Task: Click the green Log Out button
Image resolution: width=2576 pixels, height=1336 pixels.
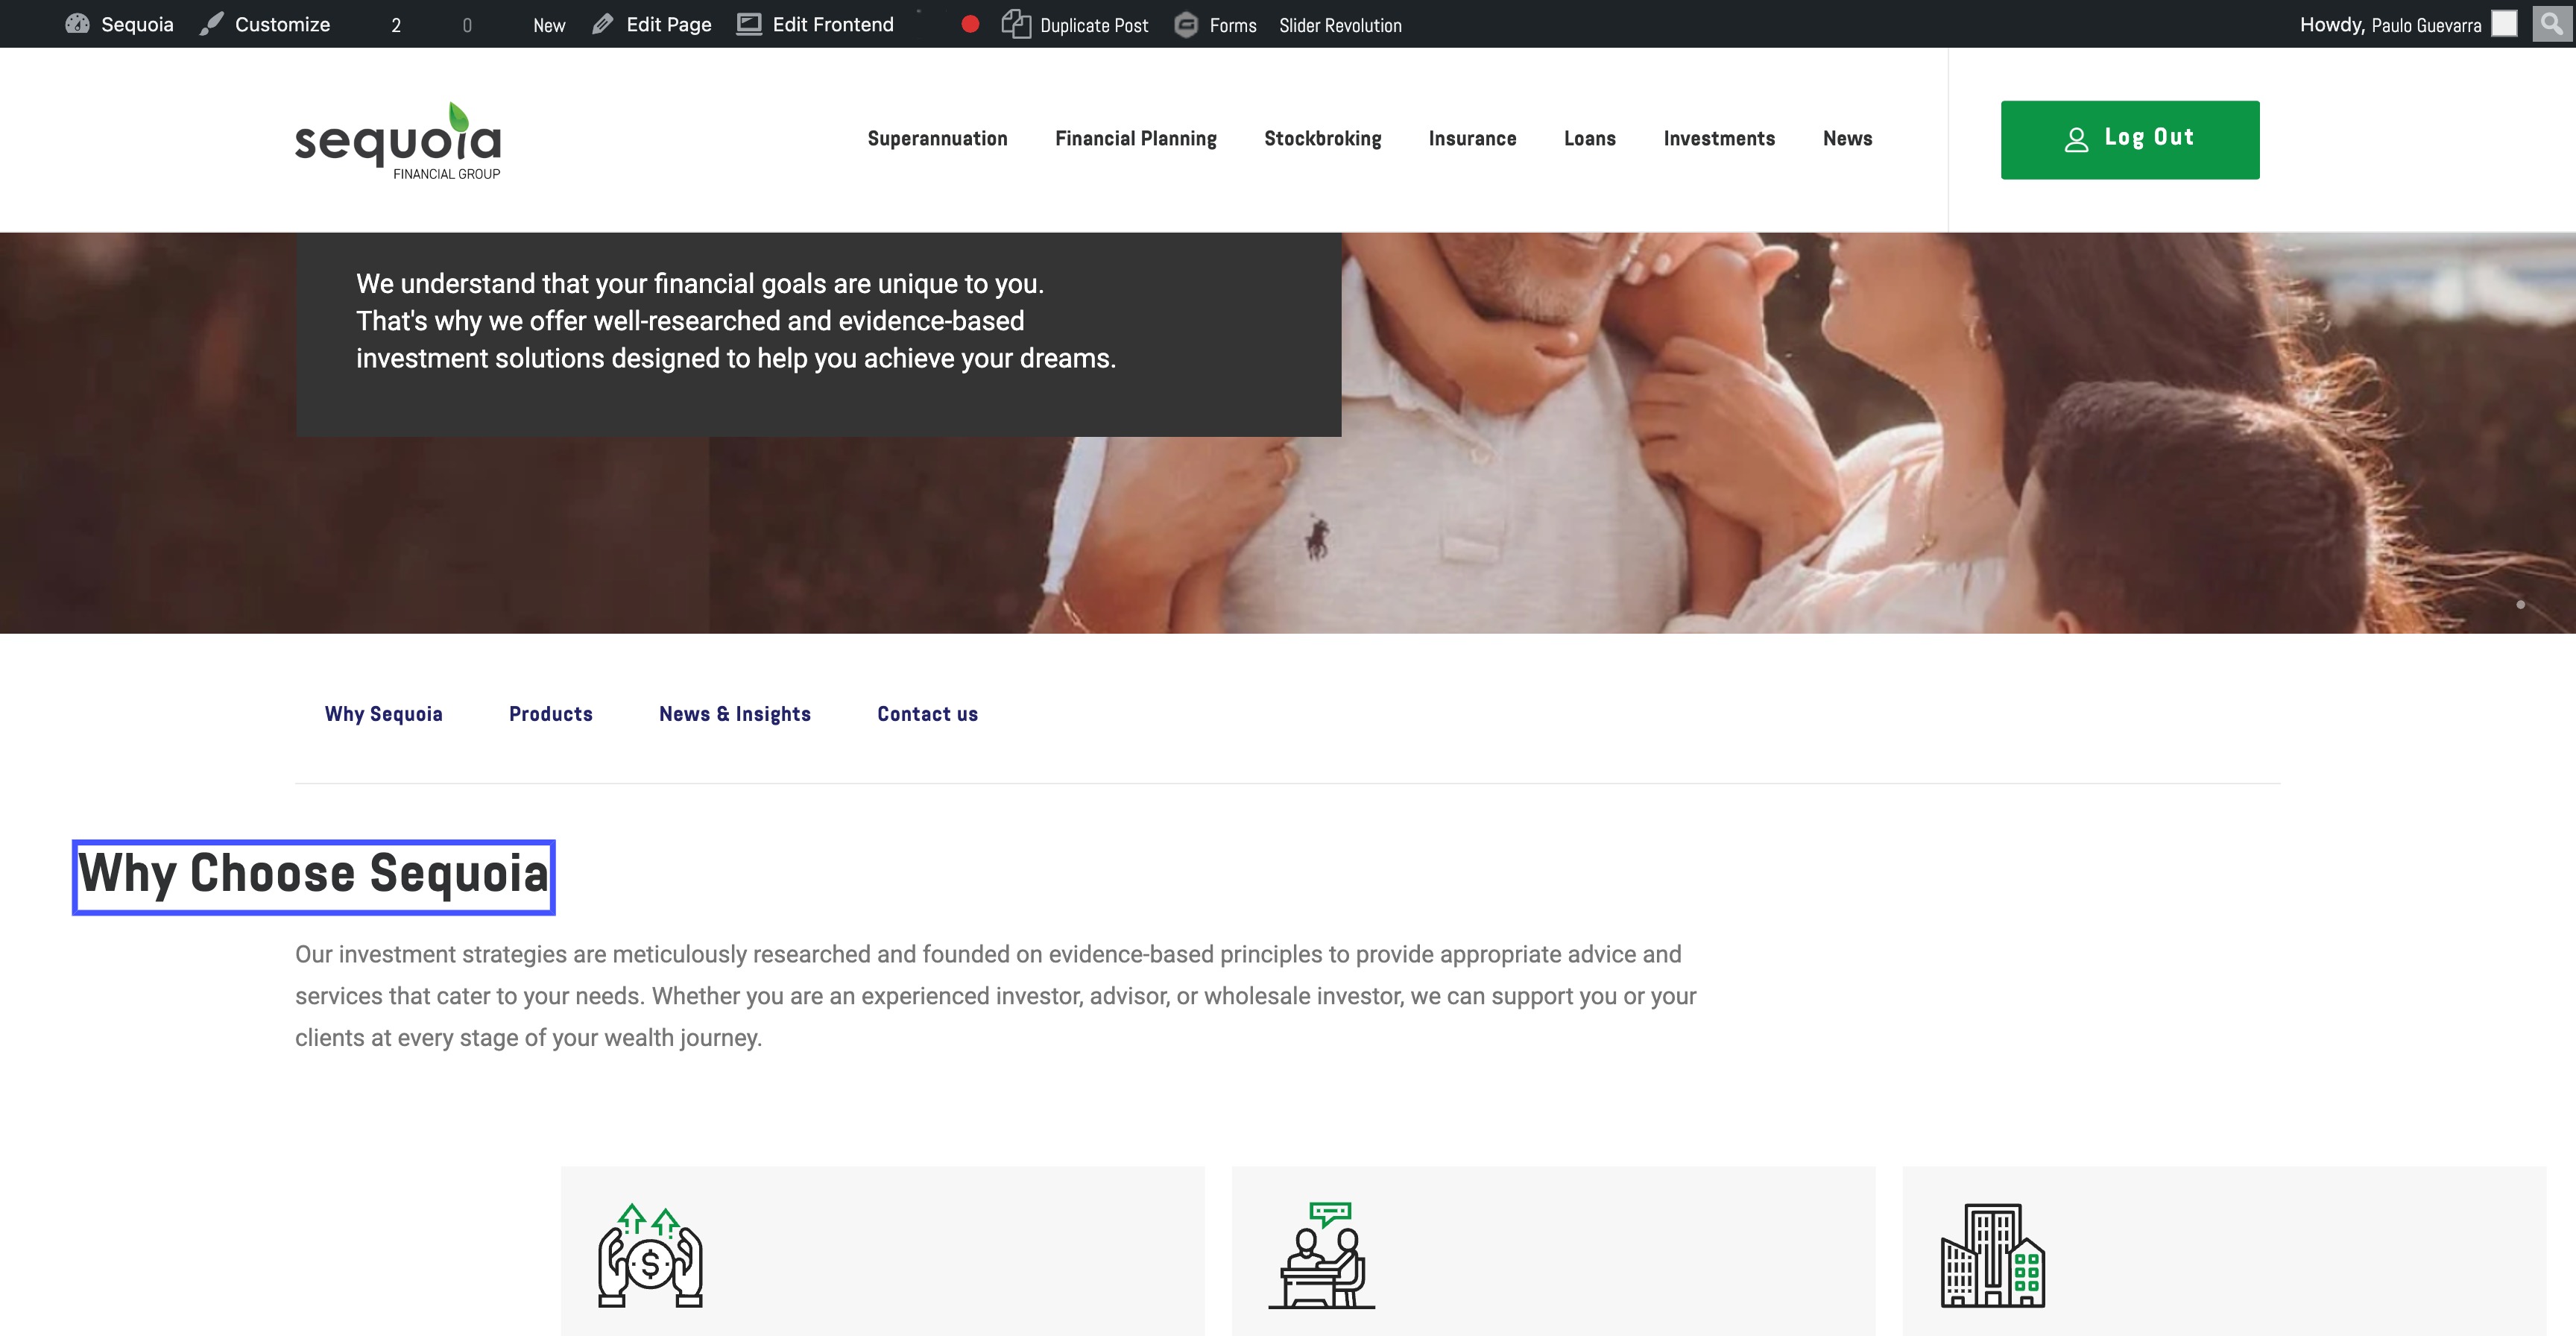Action: (x=2130, y=140)
